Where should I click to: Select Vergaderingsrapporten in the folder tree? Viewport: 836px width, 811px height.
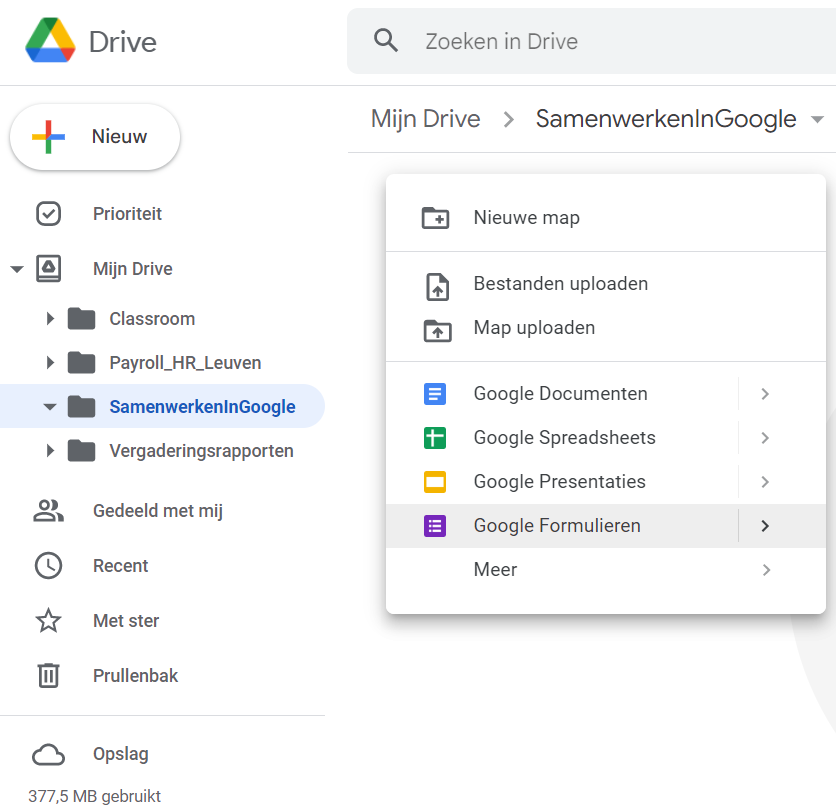coord(202,451)
